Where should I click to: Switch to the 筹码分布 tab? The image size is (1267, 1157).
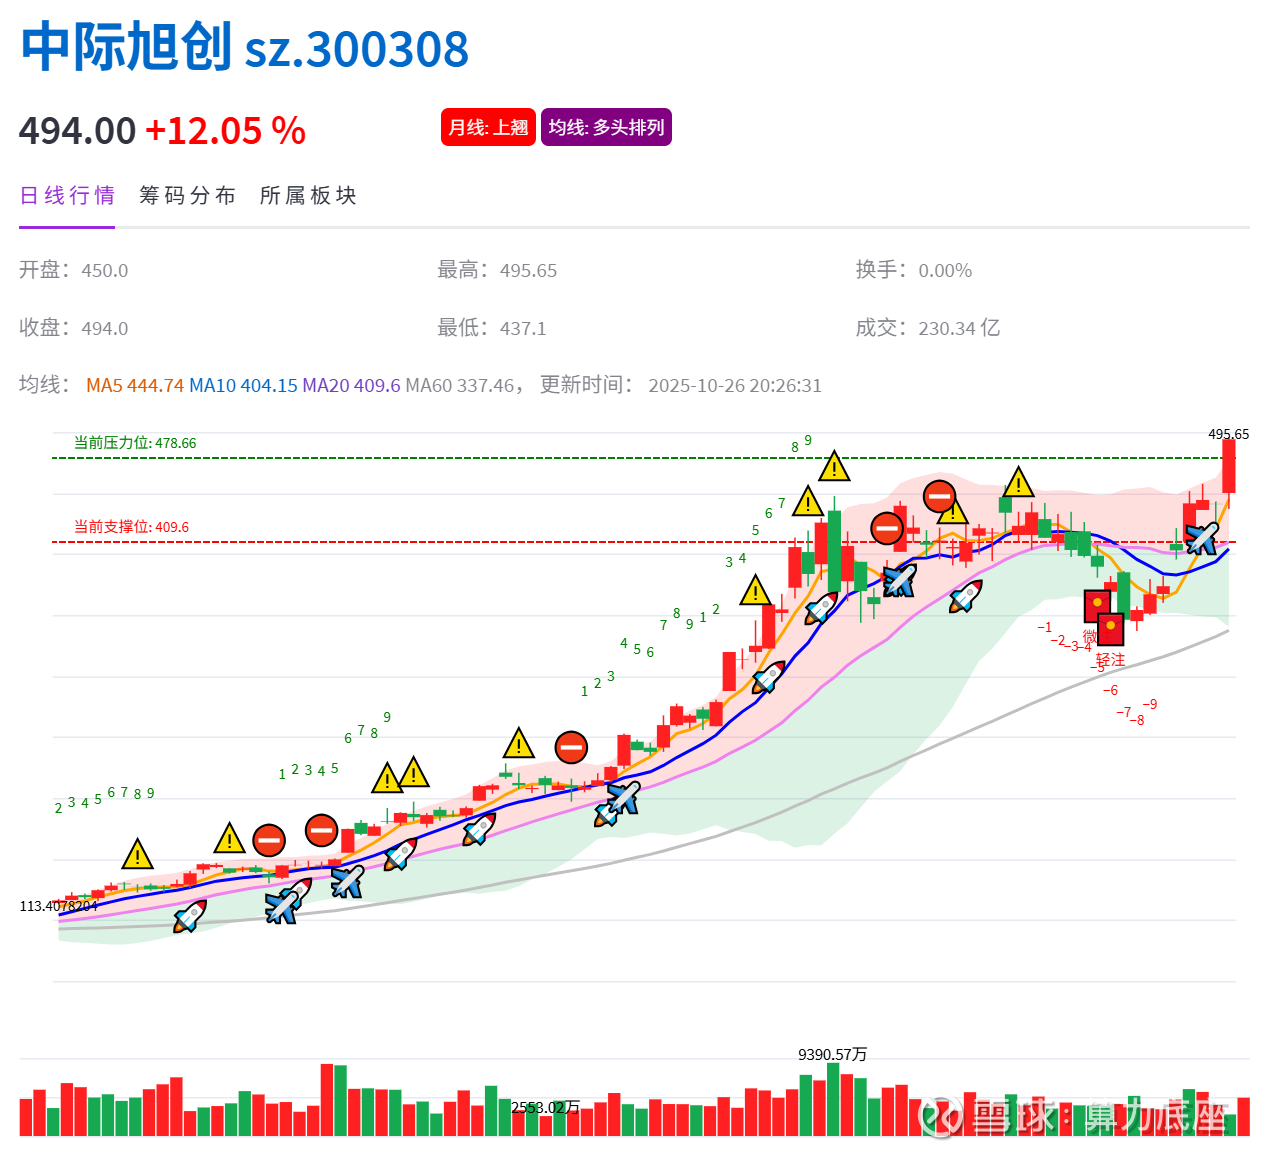(187, 196)
